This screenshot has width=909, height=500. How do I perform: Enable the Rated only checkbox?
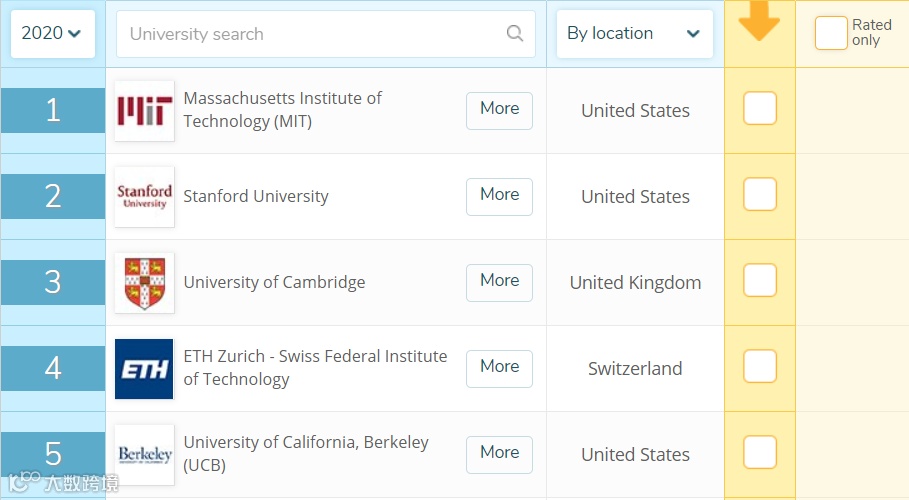coord(830,33)
